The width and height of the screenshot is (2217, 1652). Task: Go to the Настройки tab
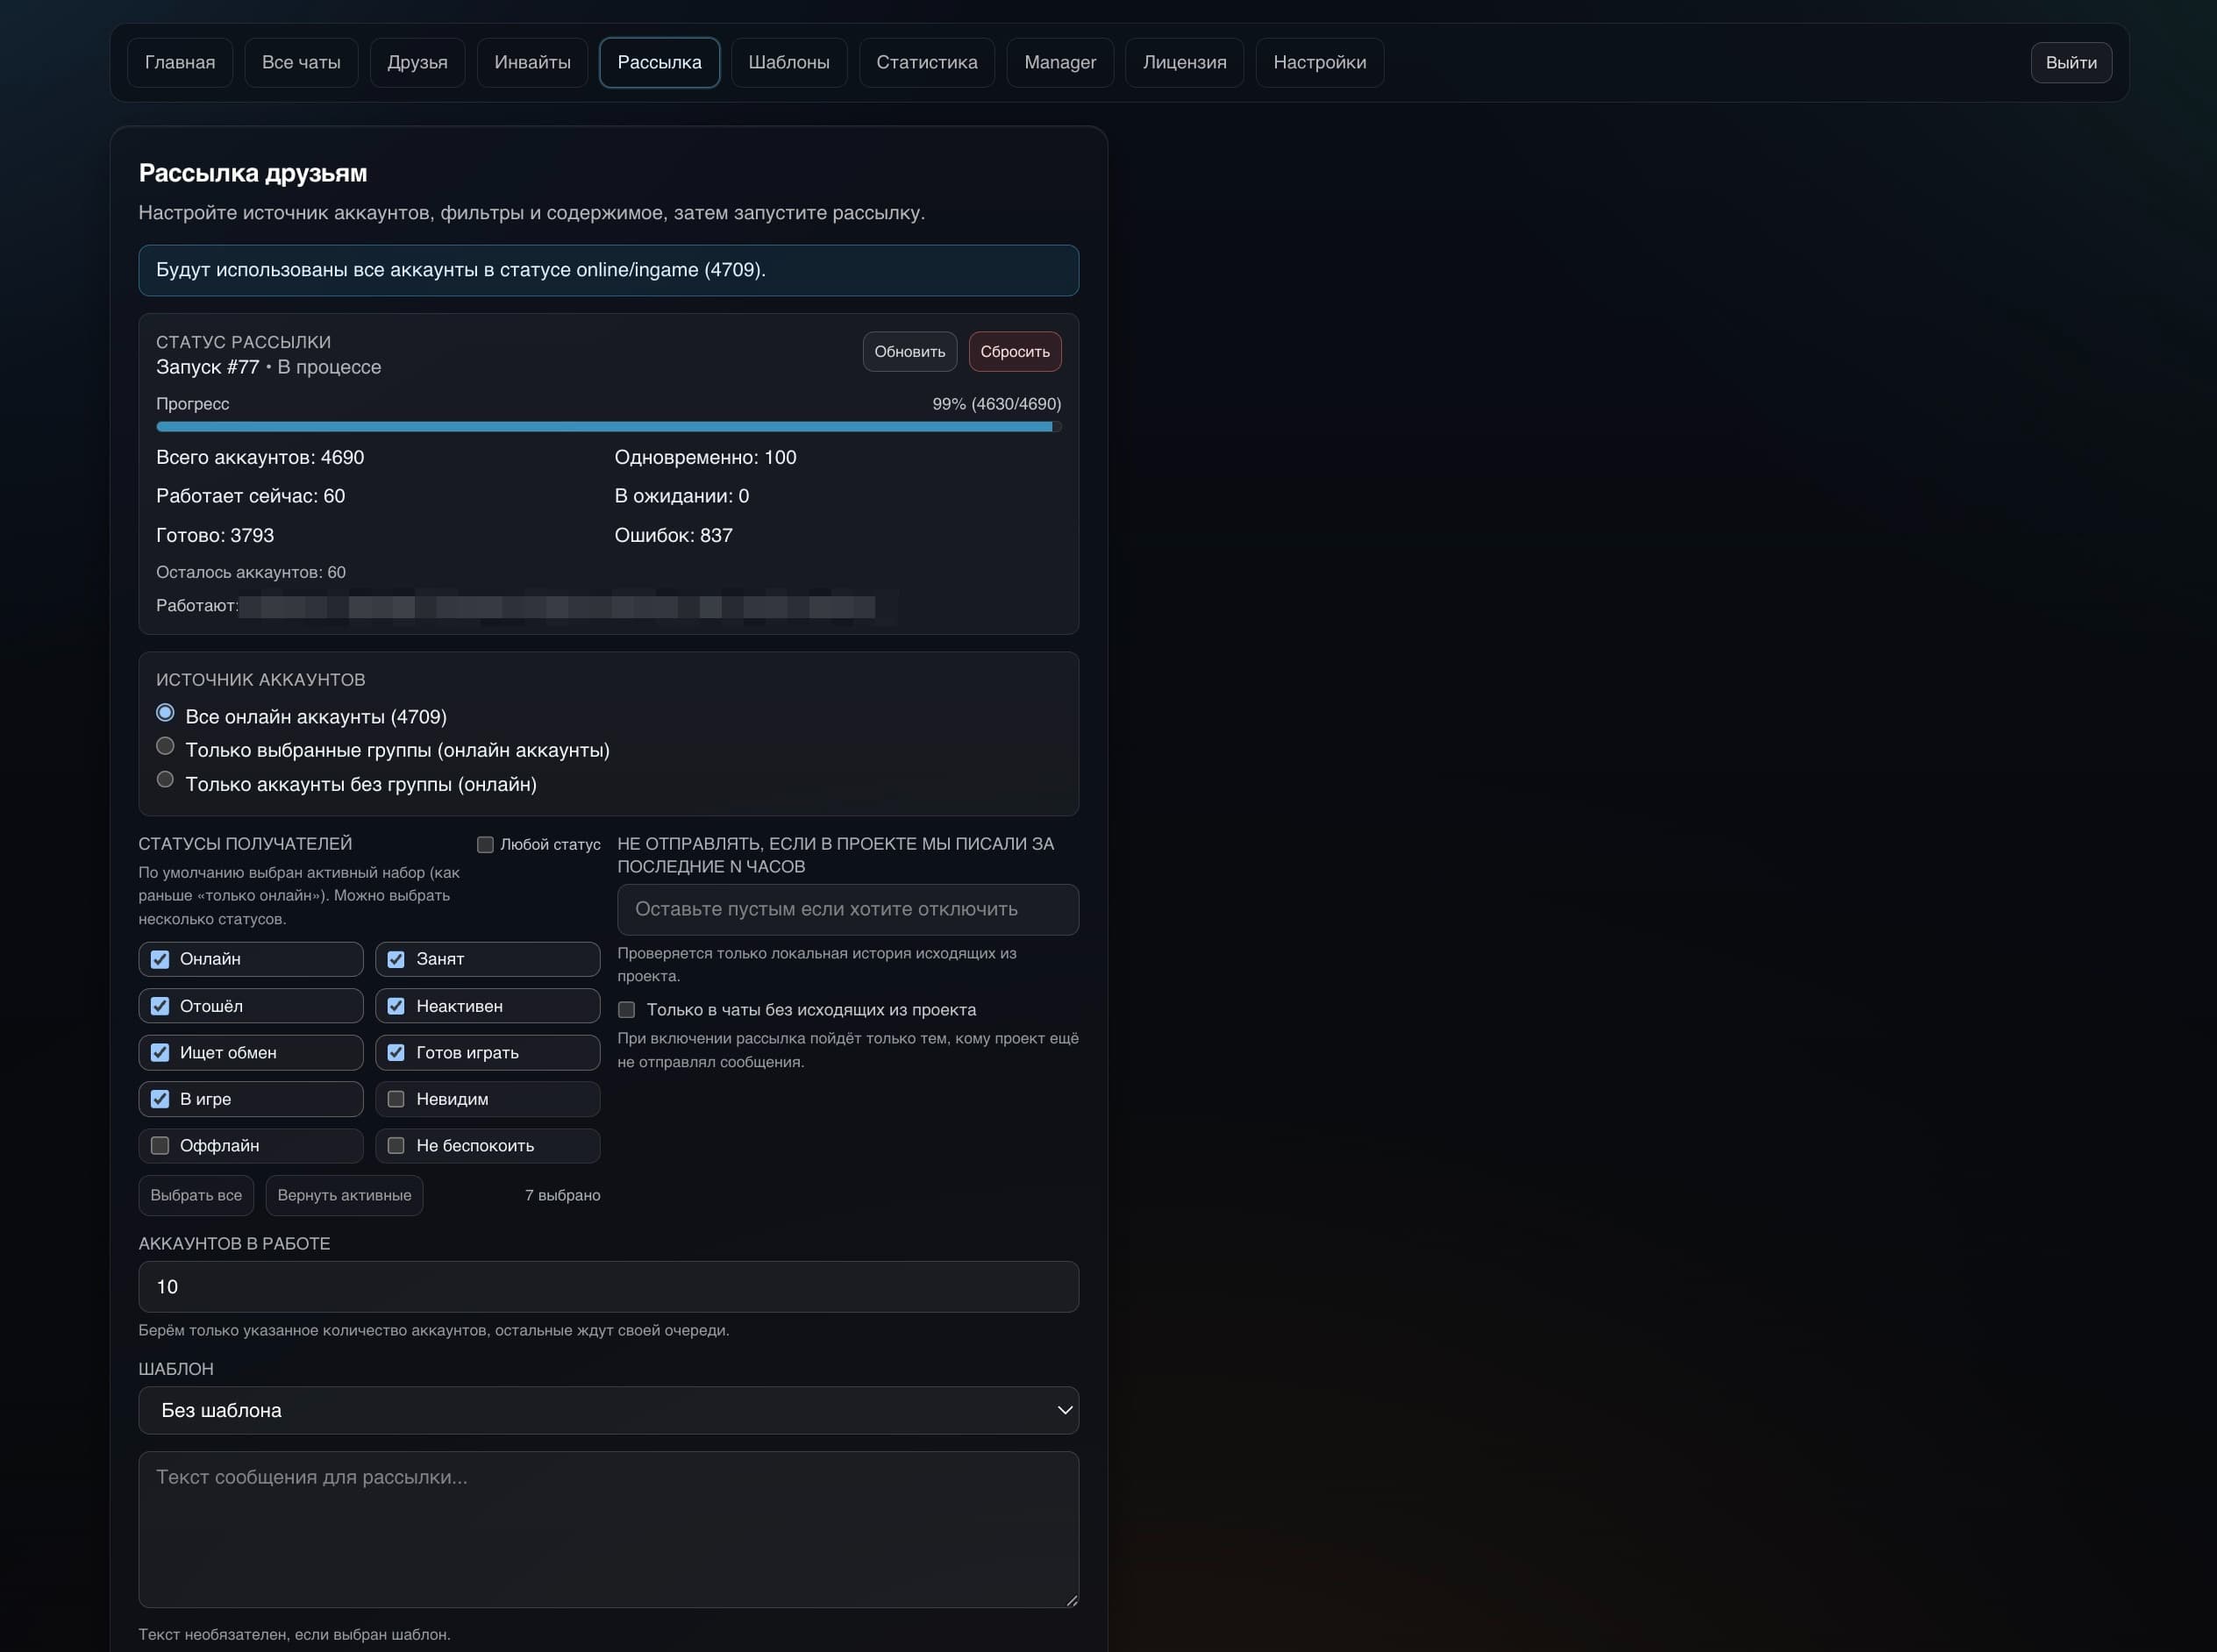(x=1319, y=62)
